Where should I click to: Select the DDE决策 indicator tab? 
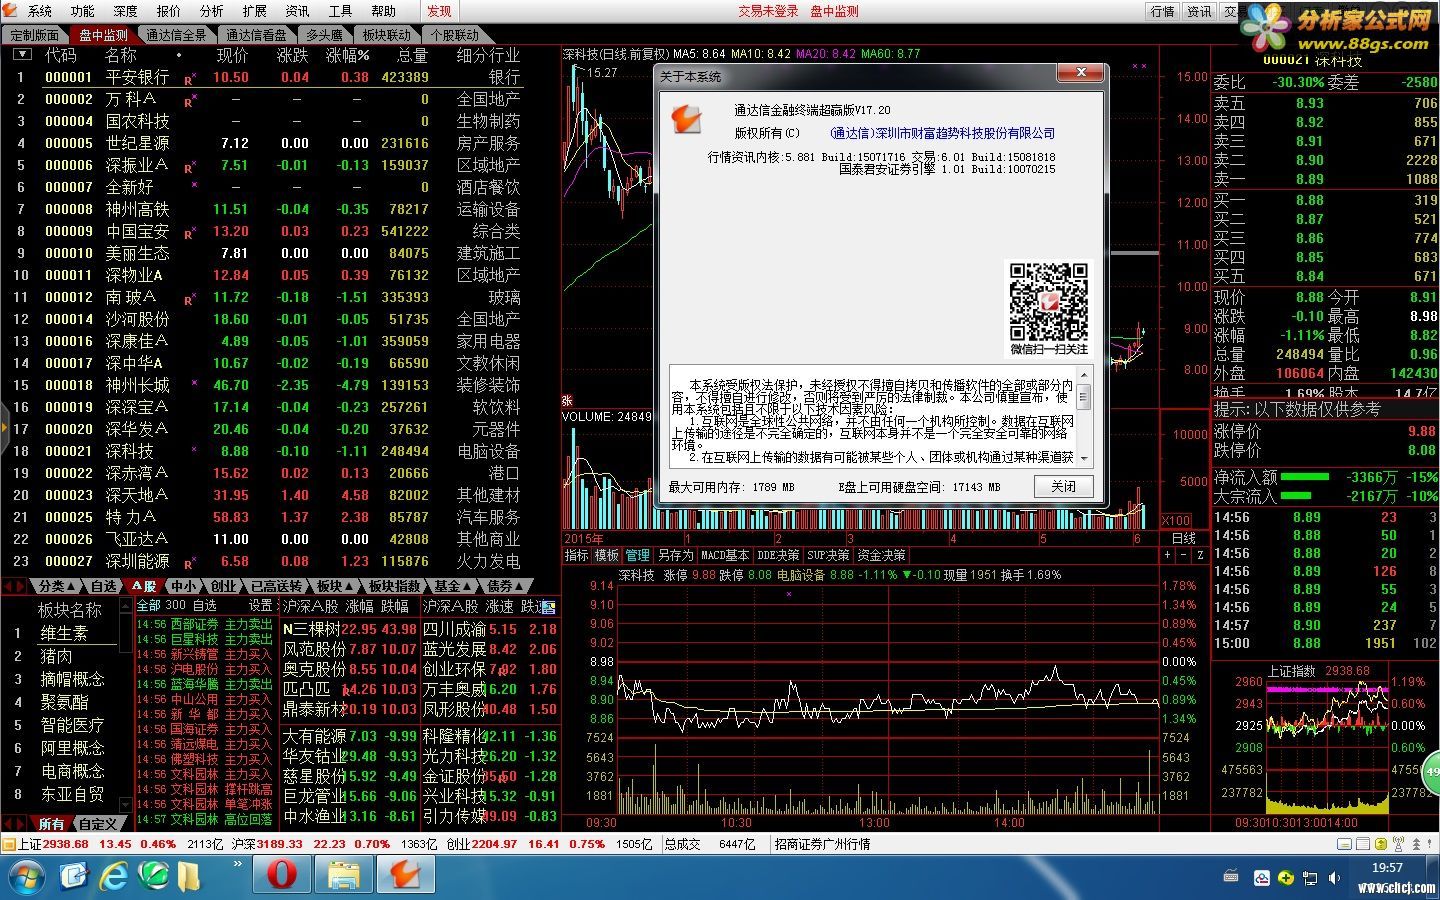click(778, 555)
